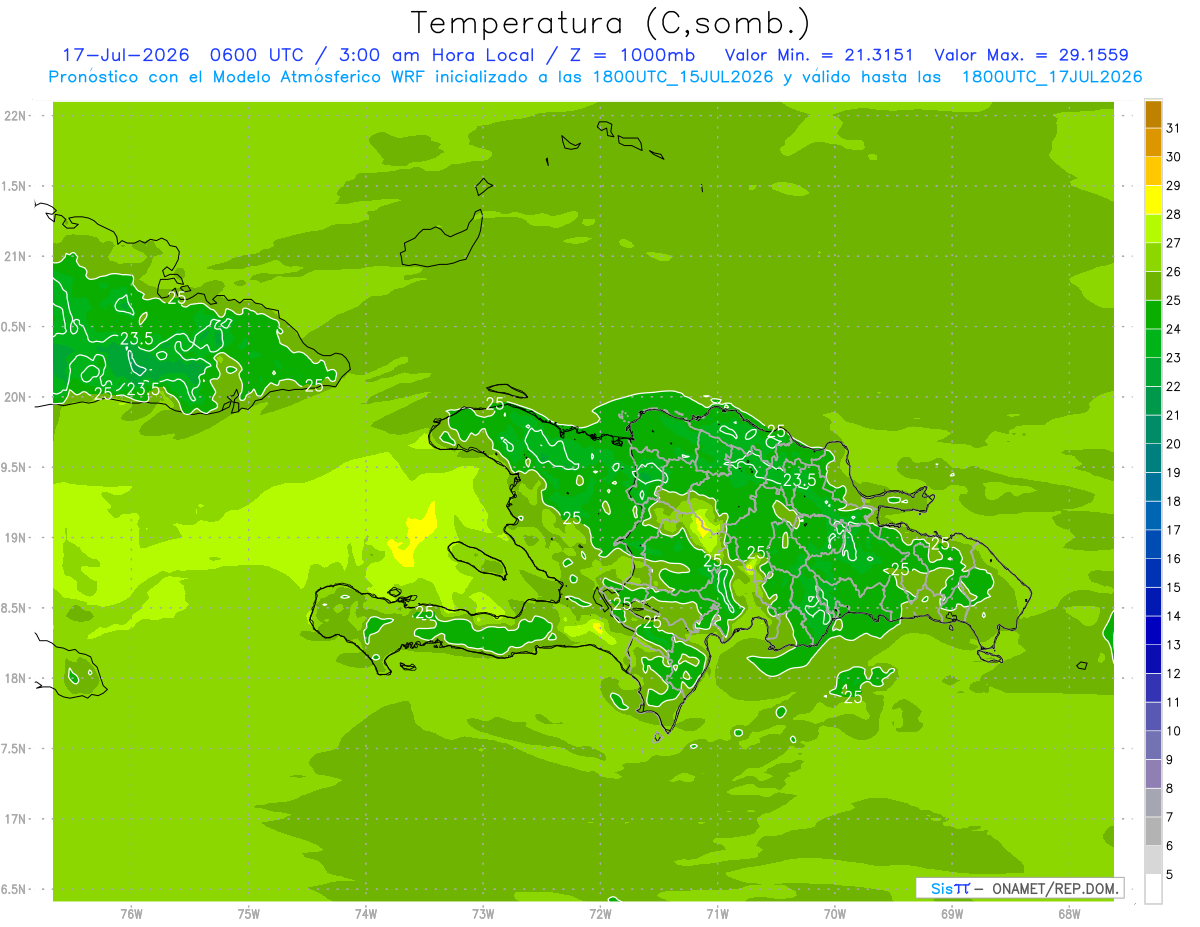Click the '20N' latitude axis label

(15, 397)
